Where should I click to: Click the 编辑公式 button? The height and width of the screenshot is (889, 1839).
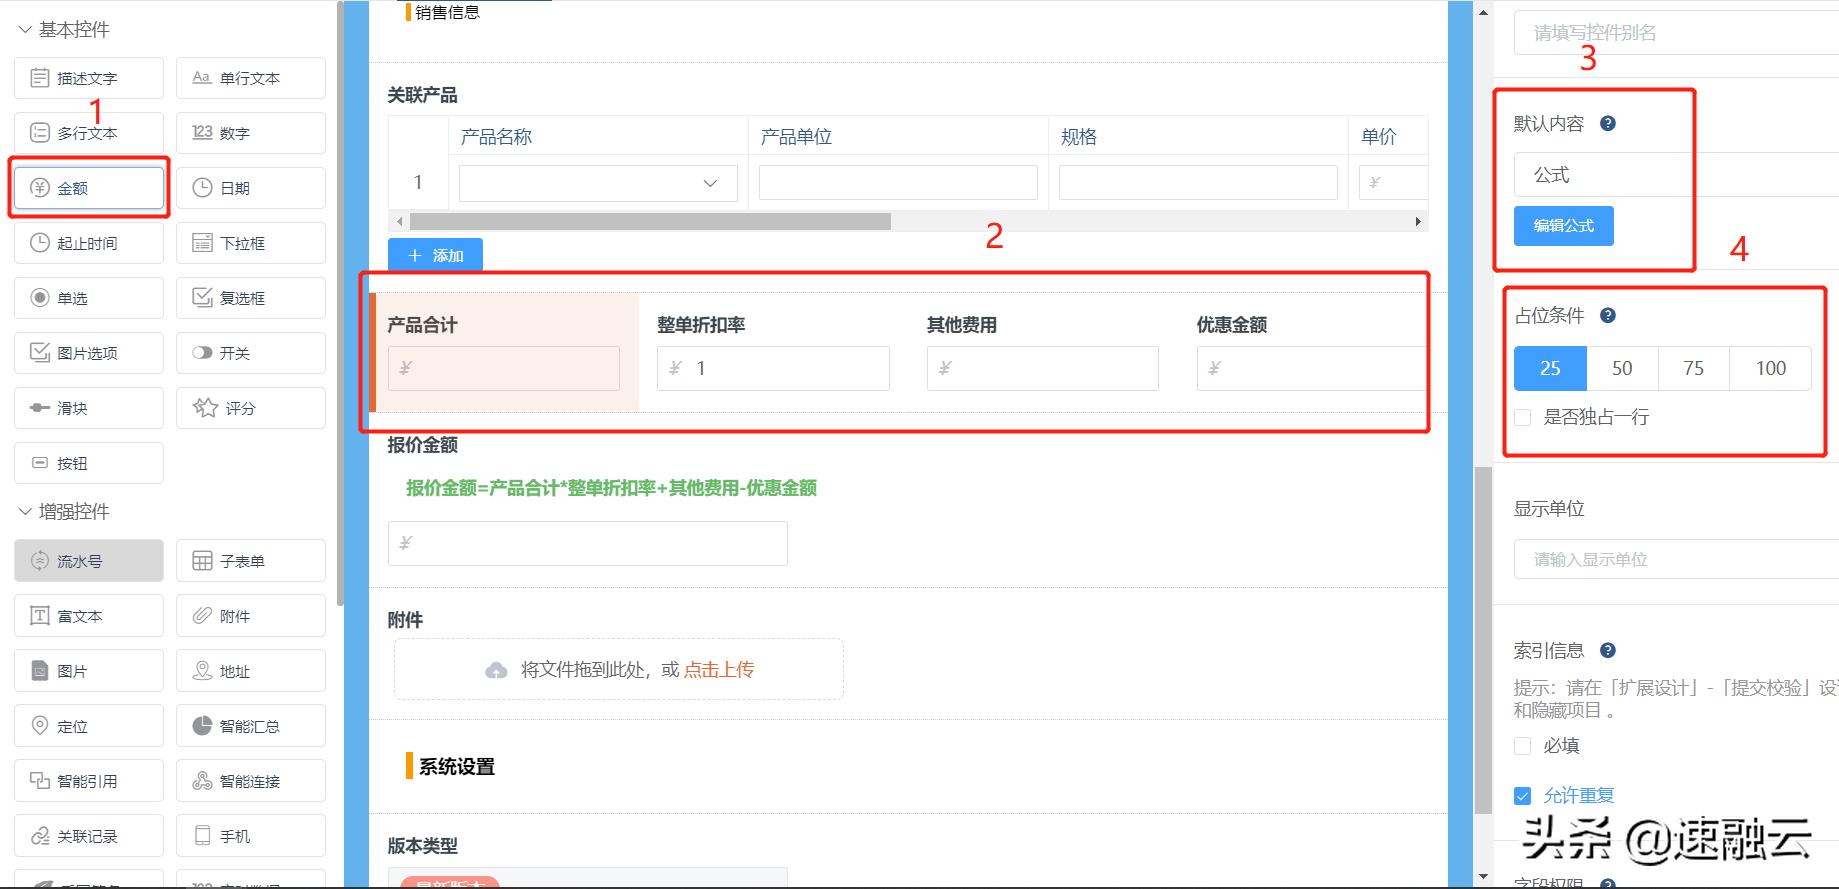(1564, 226)
